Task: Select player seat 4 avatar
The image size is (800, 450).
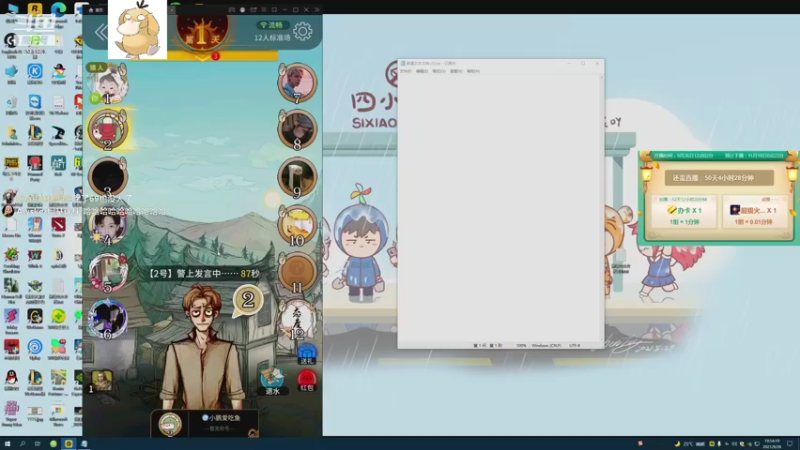Action: [108, 225]
